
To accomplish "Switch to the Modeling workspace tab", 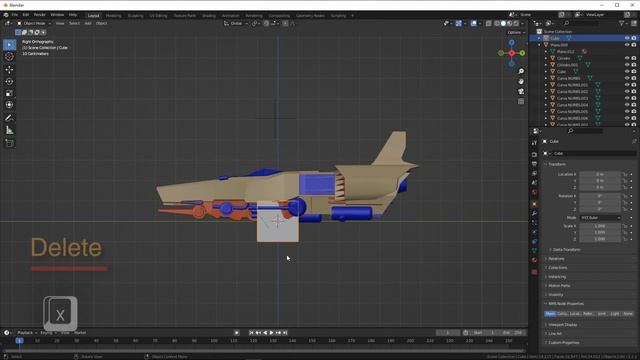I will [113, 16].
